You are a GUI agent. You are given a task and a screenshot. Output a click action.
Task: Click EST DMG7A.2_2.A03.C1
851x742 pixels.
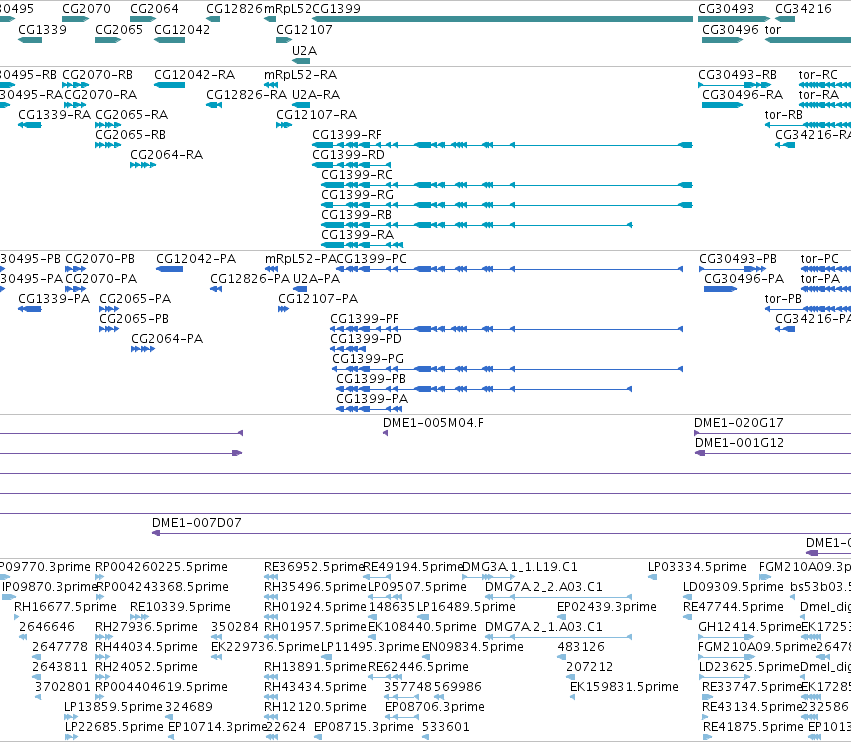click(544, 587)
